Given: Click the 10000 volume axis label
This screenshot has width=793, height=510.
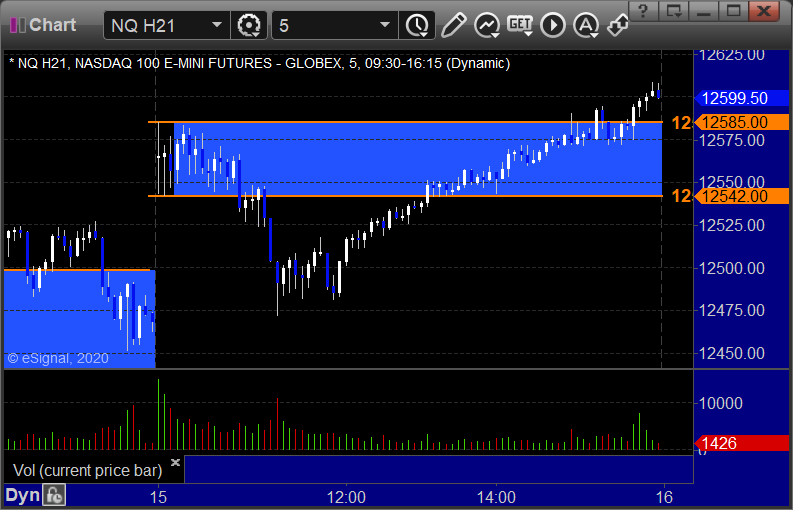Looking at the screenshot, I should pos(720,403).
